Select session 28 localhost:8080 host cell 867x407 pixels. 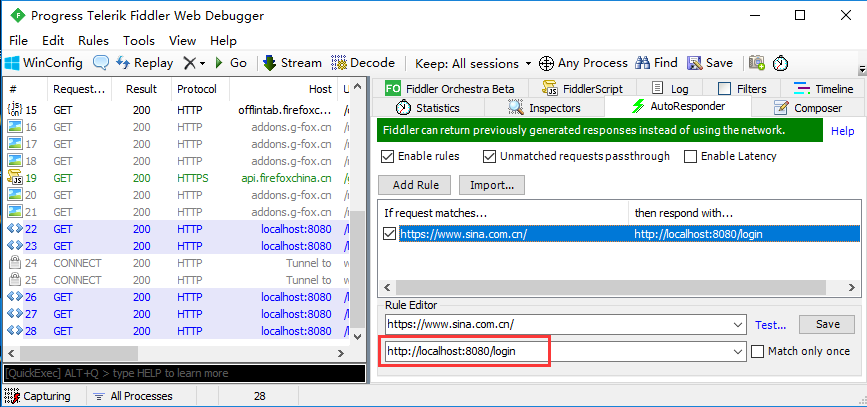pos(296,331)
